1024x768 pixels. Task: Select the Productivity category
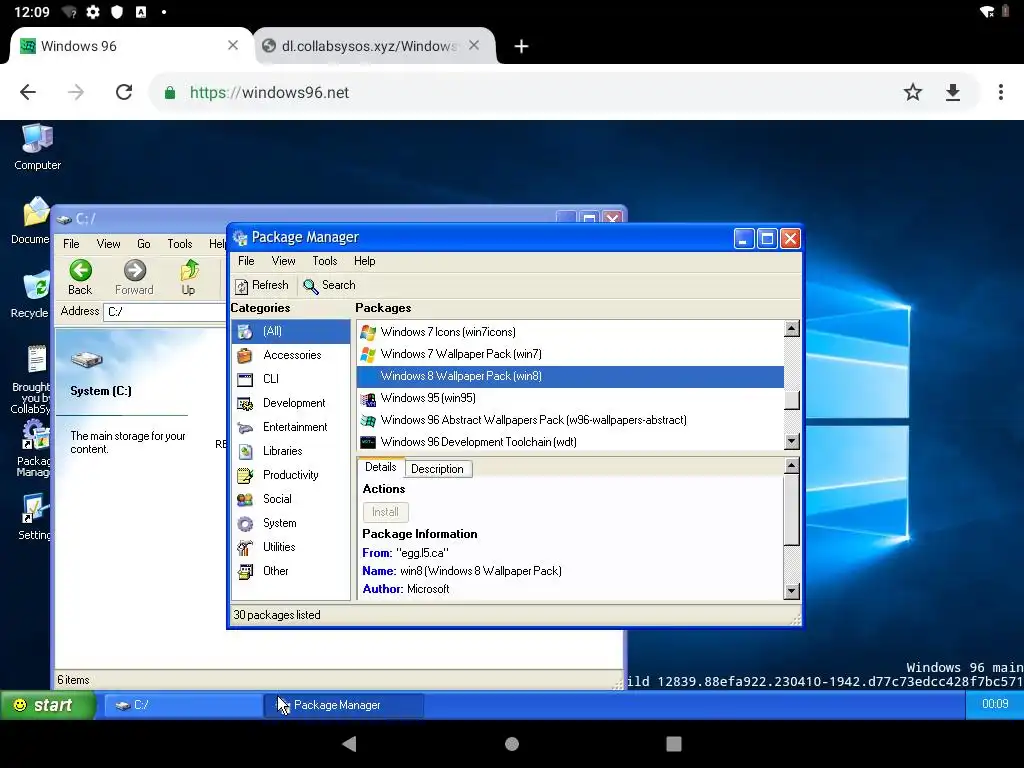coord(291,475)
